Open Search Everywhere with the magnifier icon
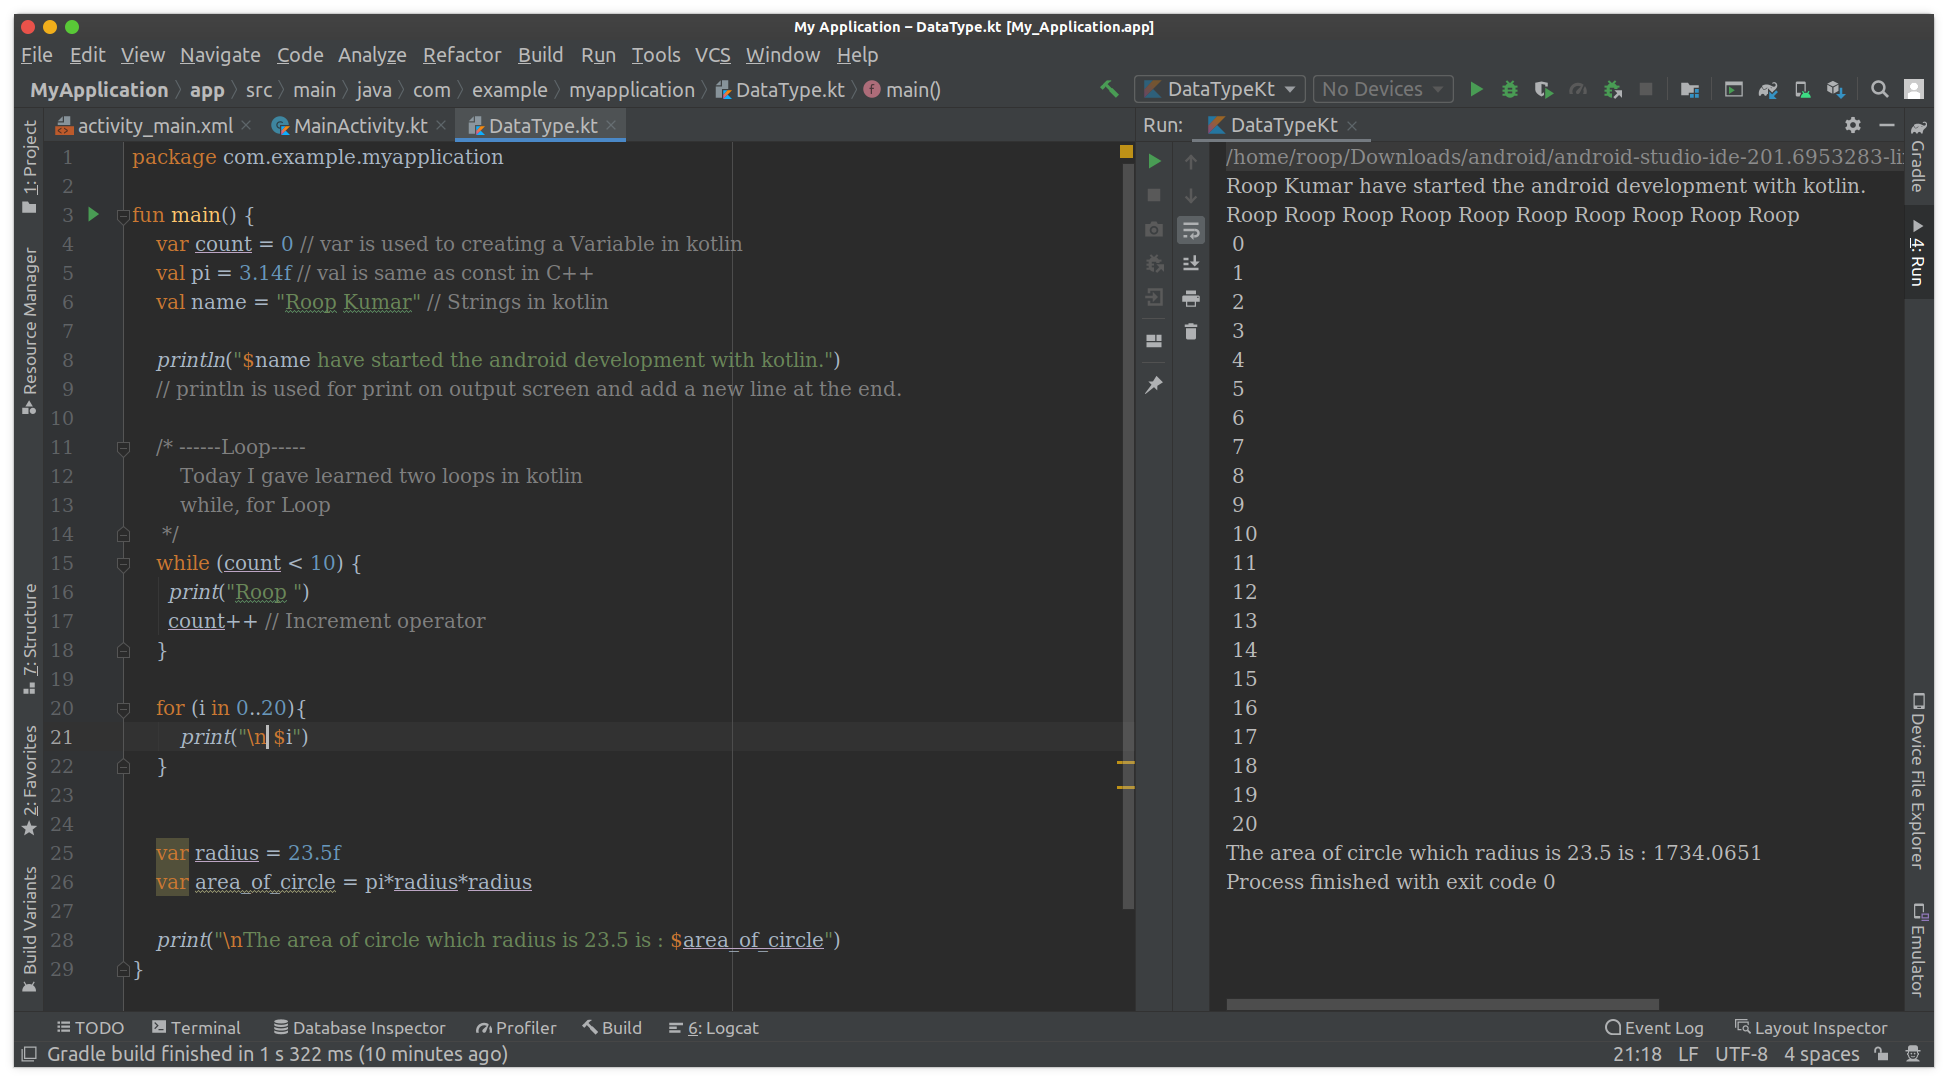Image resolution: width=1948 pixels, height=1081 pixels. 1880,89
